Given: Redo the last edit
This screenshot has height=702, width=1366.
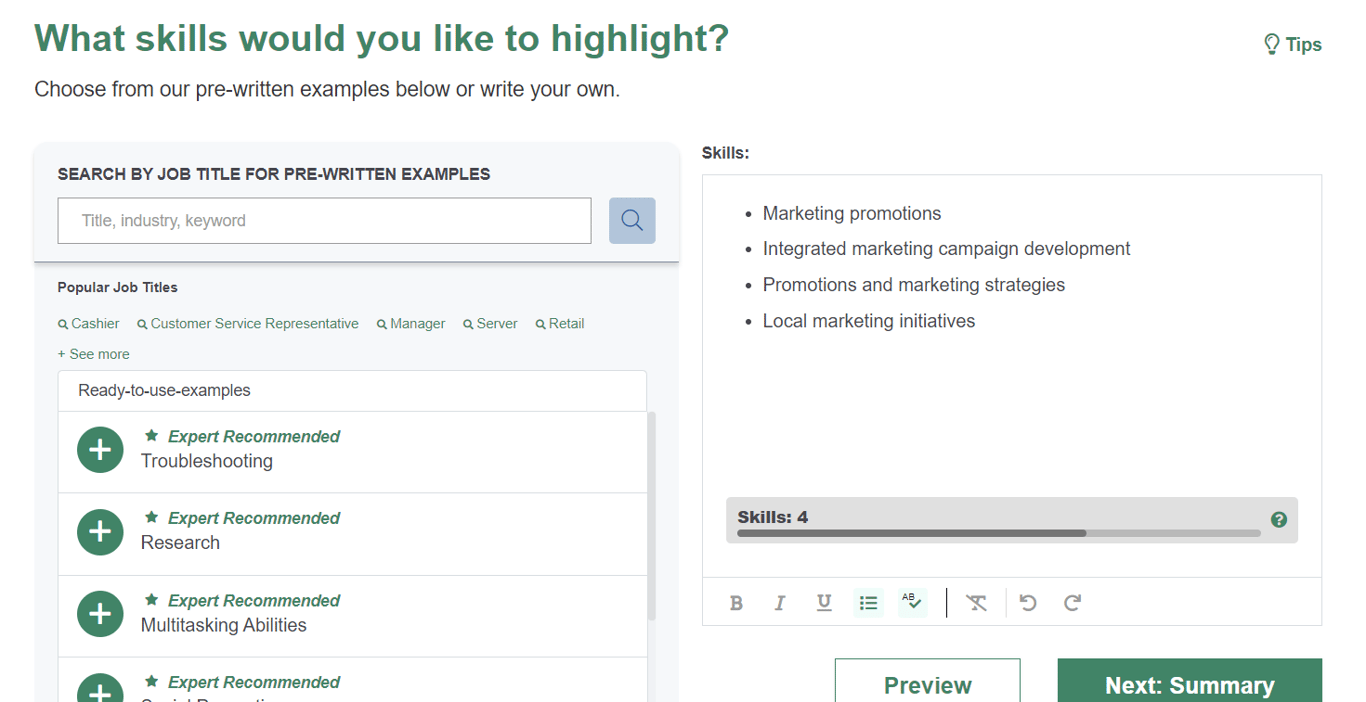Looking at the screenshot, I should pos(1072,603).
